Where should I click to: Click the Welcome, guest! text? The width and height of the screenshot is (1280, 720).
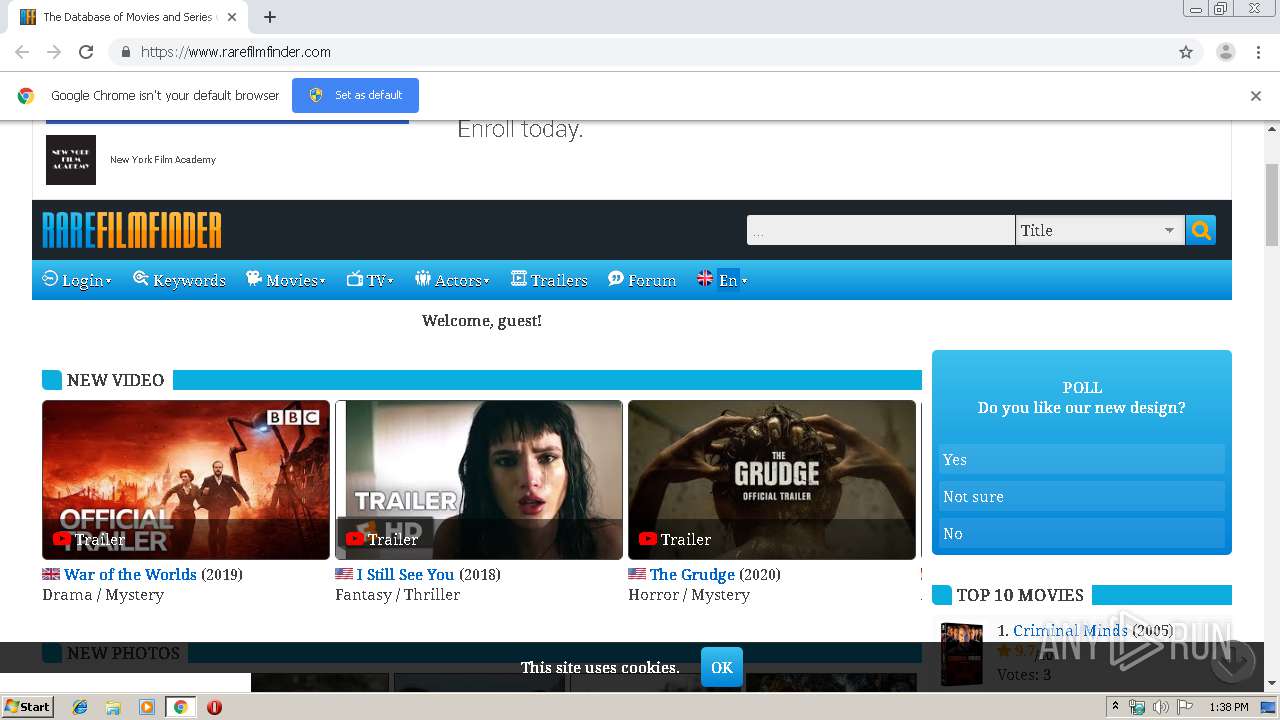point(482,321)
